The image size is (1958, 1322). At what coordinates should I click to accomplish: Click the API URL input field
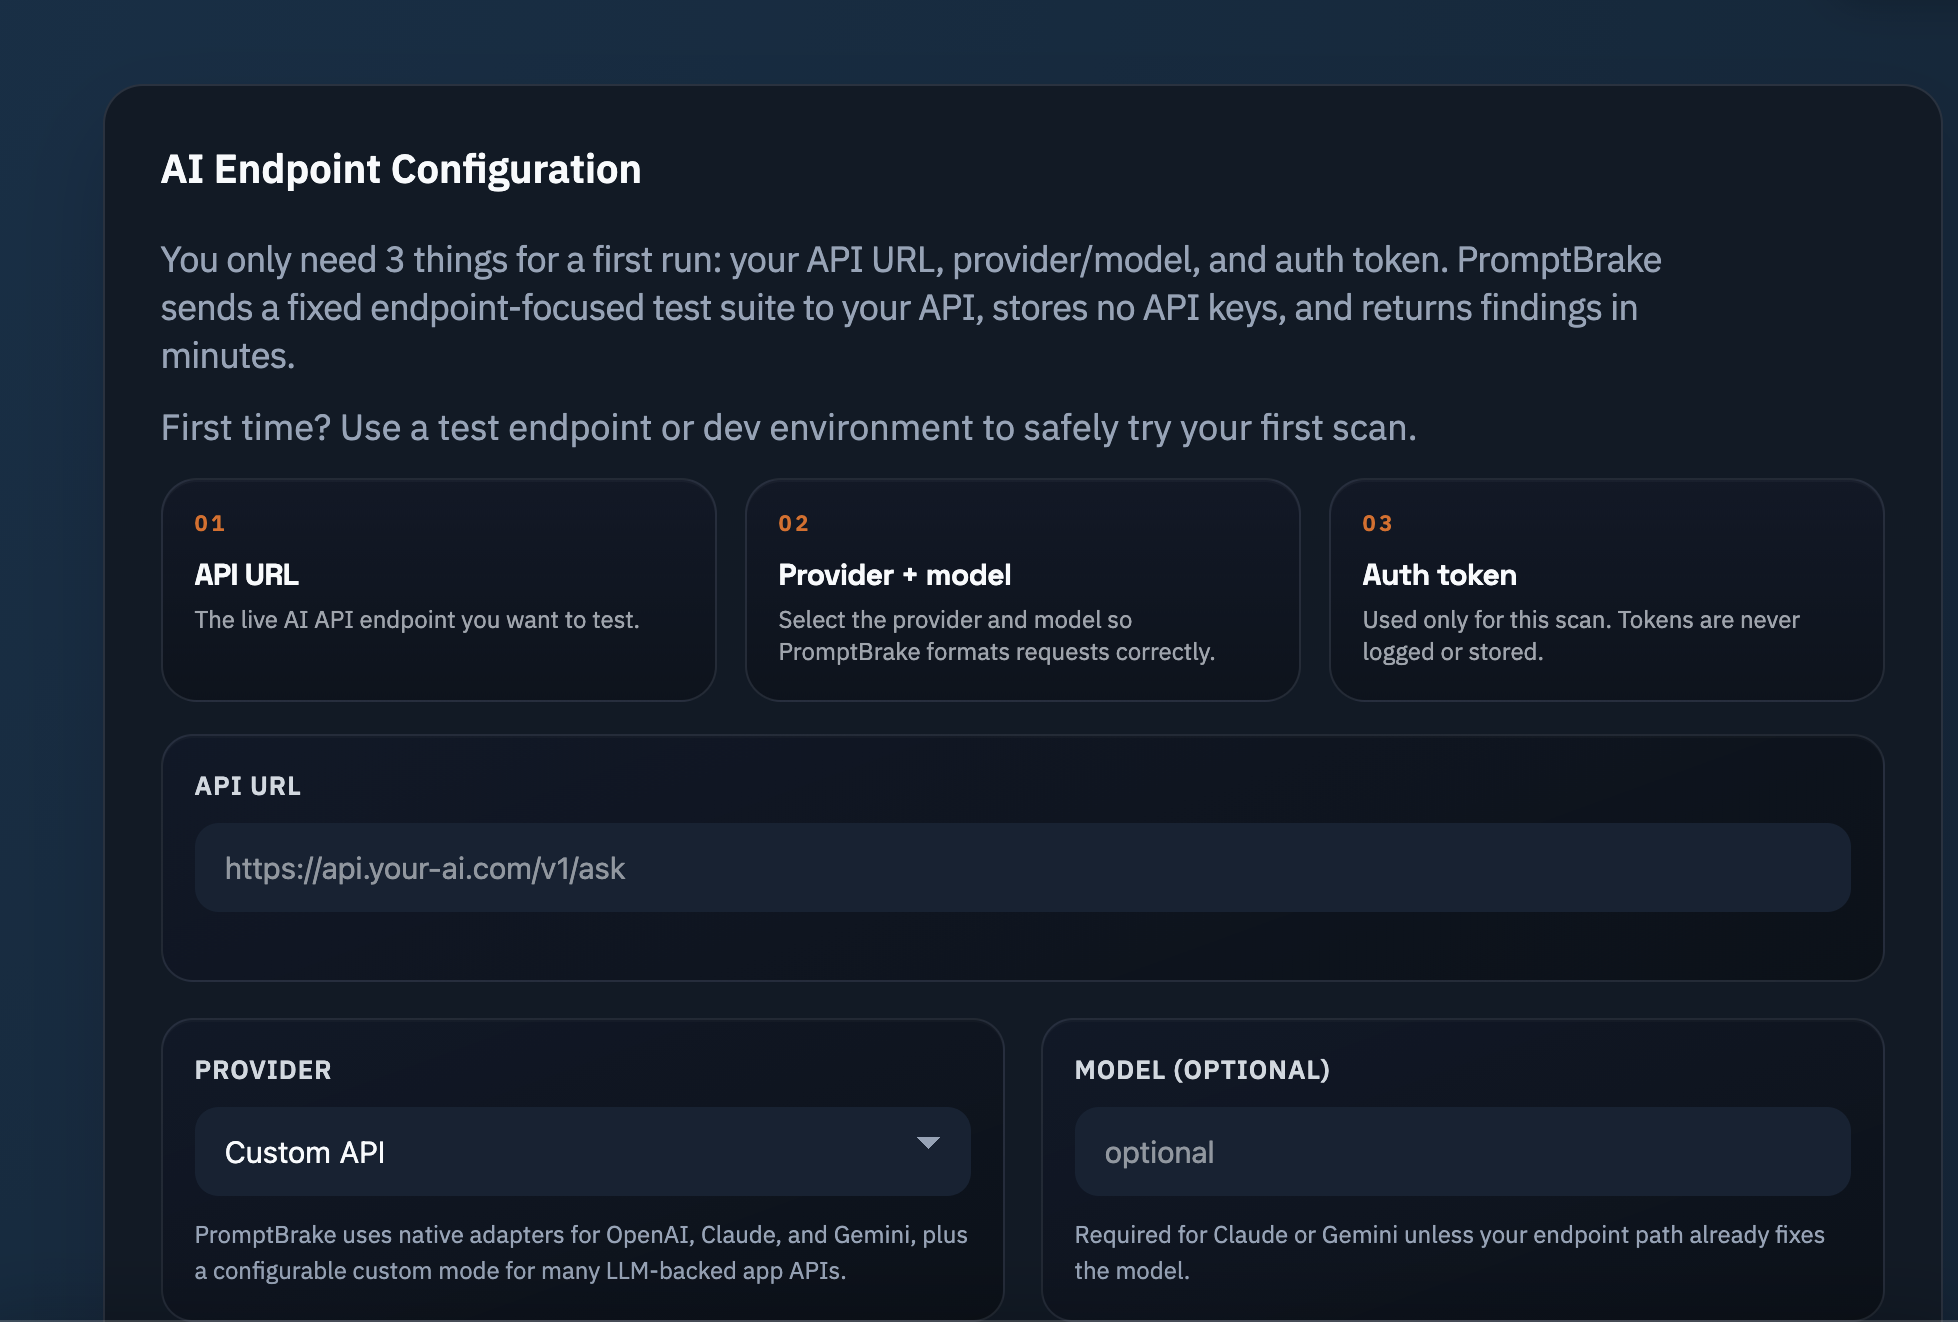tap(1022, 868)
